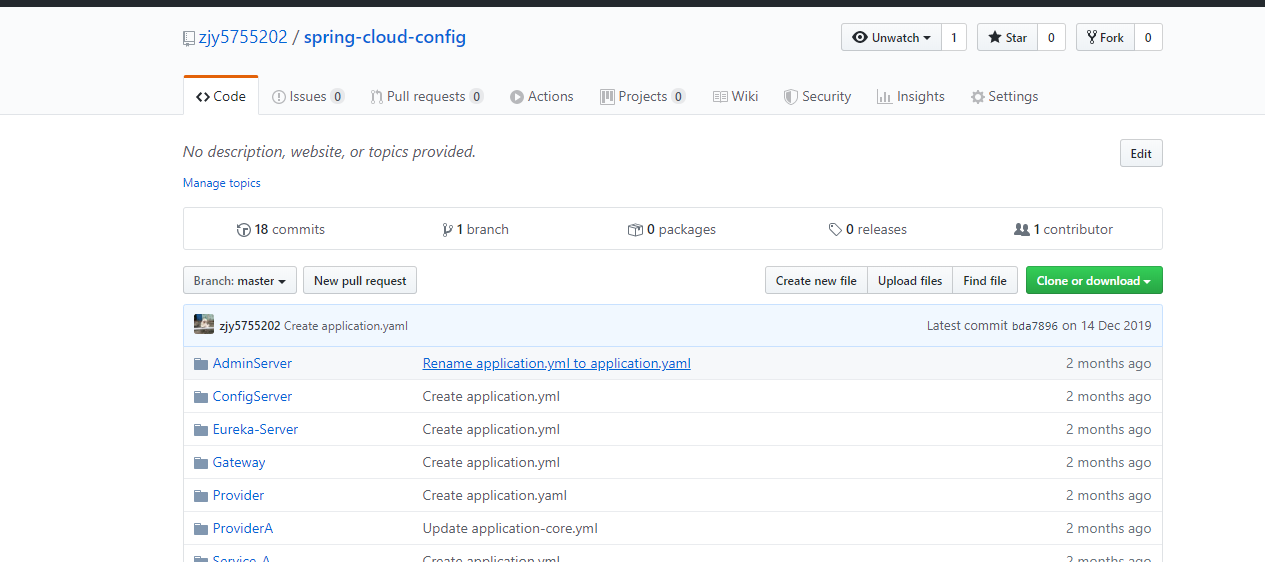Open the Rename application.yml to application.yaml commit
1265x562 pixels.
pyautogui.click(x=557, y=364)
